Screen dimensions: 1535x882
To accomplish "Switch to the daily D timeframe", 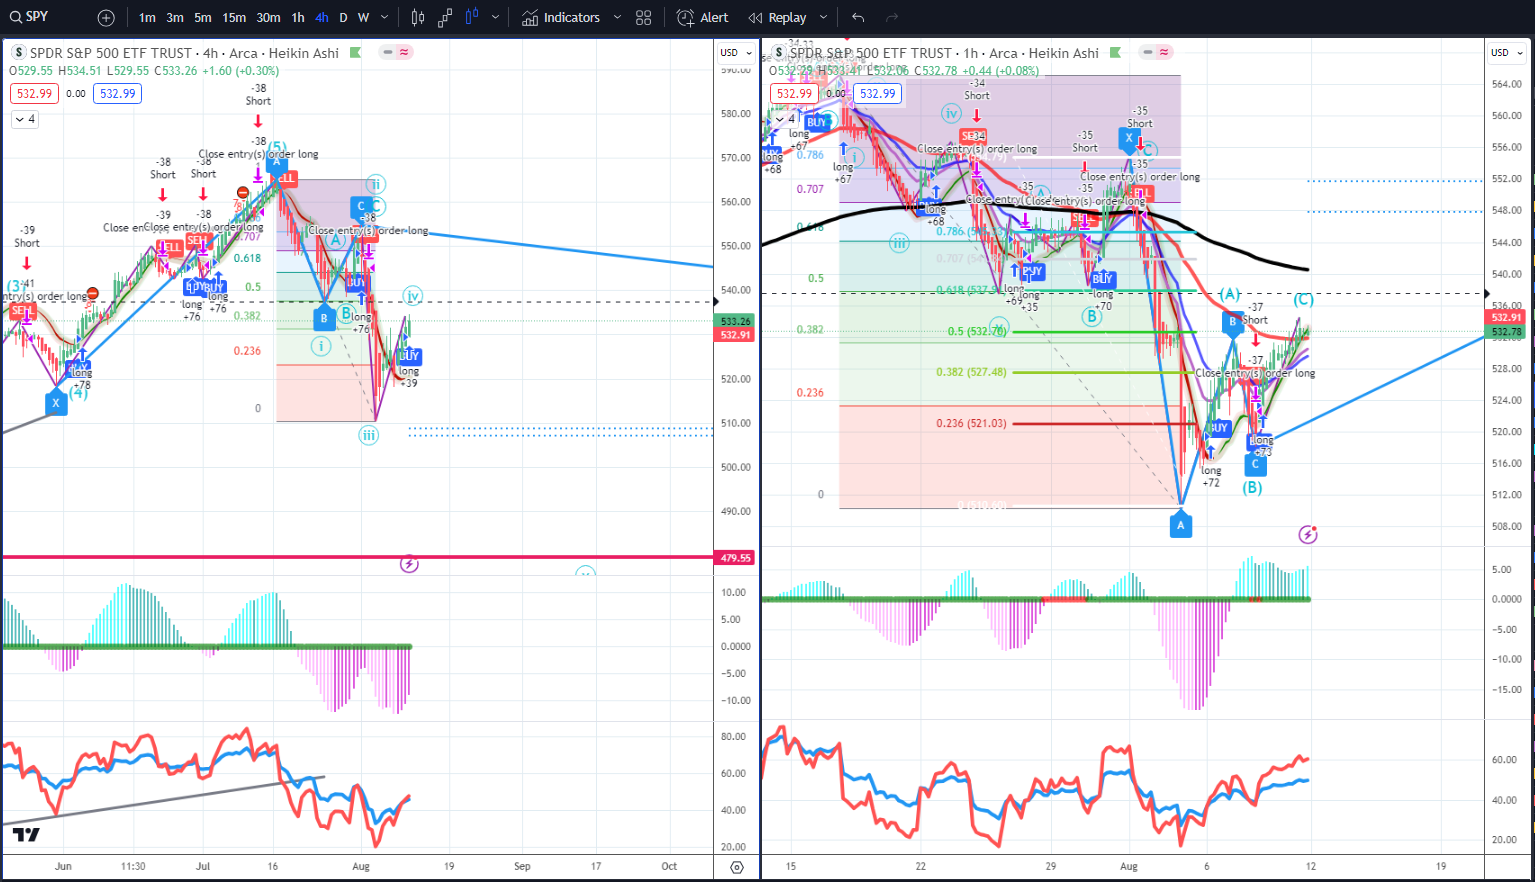I will (x=343, y=18).
